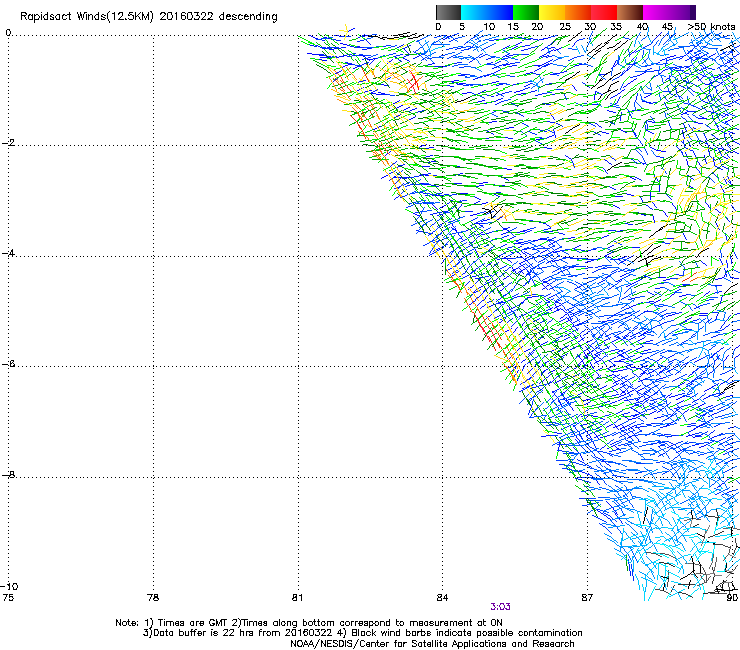Click the dark purple >50 knots swatch
This screenshot has width=740, height=650.
692,12
